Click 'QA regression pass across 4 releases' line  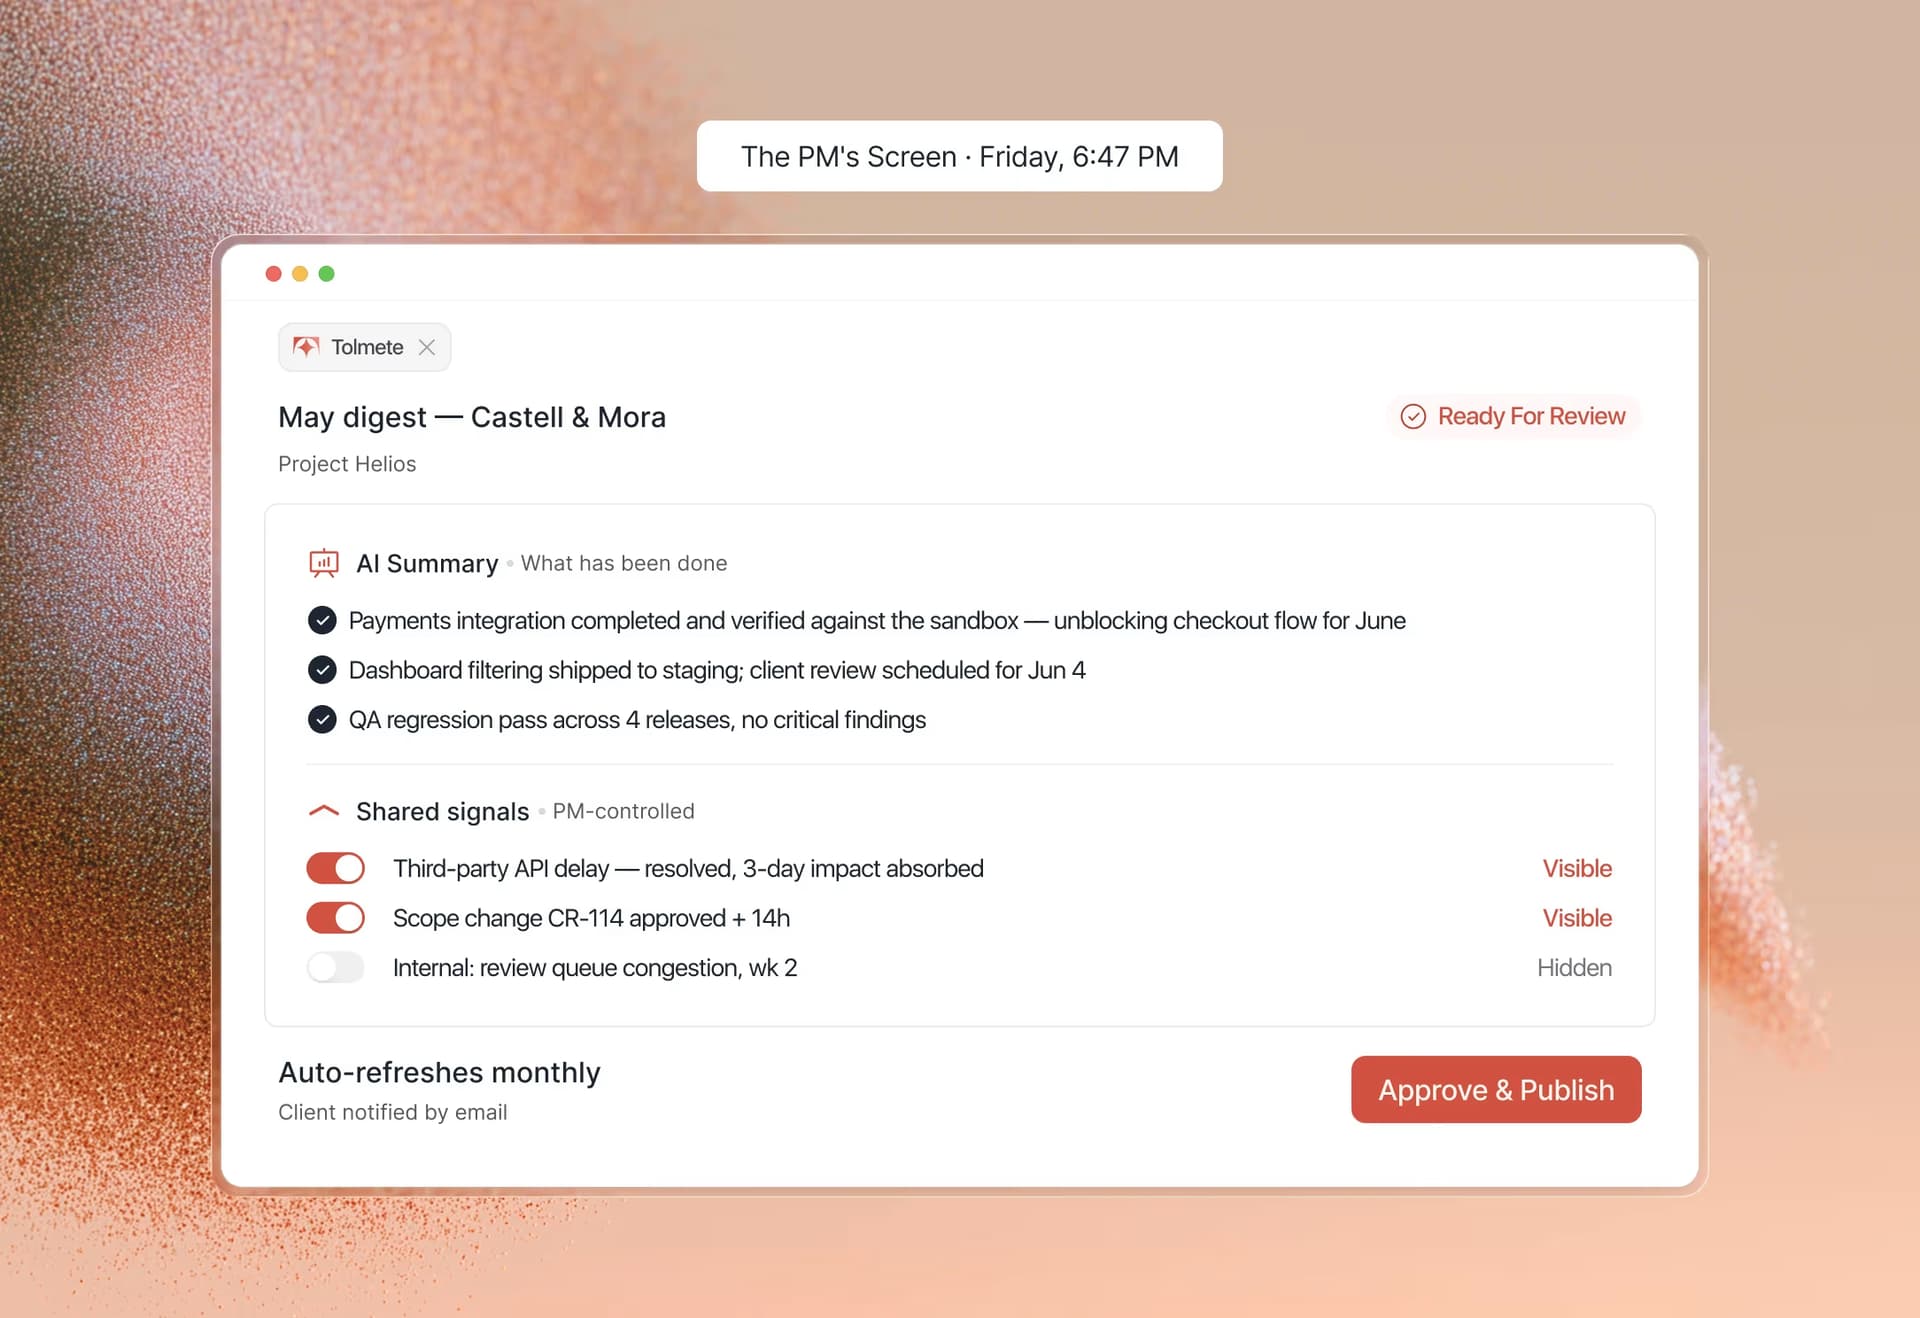[x=637, y=720]
